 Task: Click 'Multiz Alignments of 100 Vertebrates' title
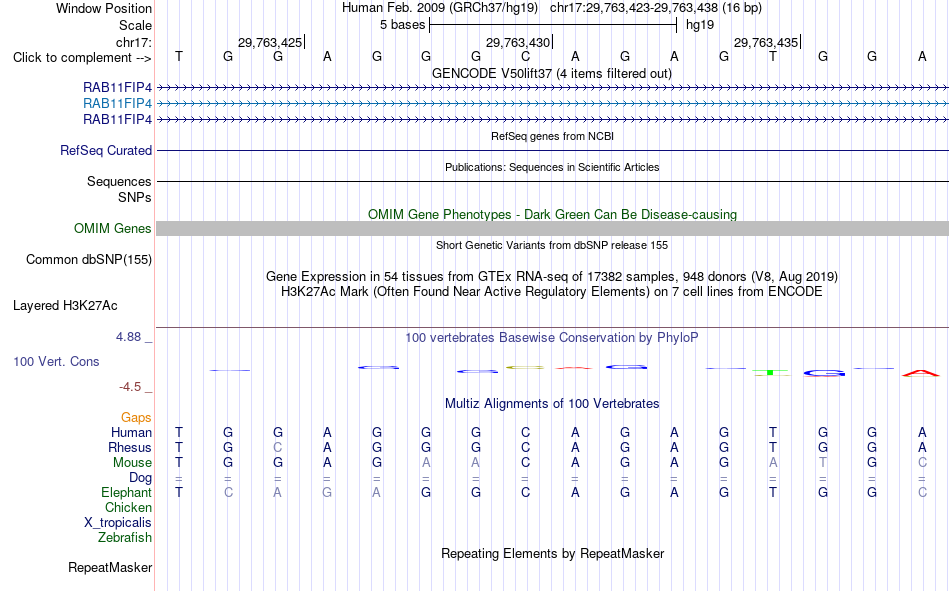tap(552, 404)
